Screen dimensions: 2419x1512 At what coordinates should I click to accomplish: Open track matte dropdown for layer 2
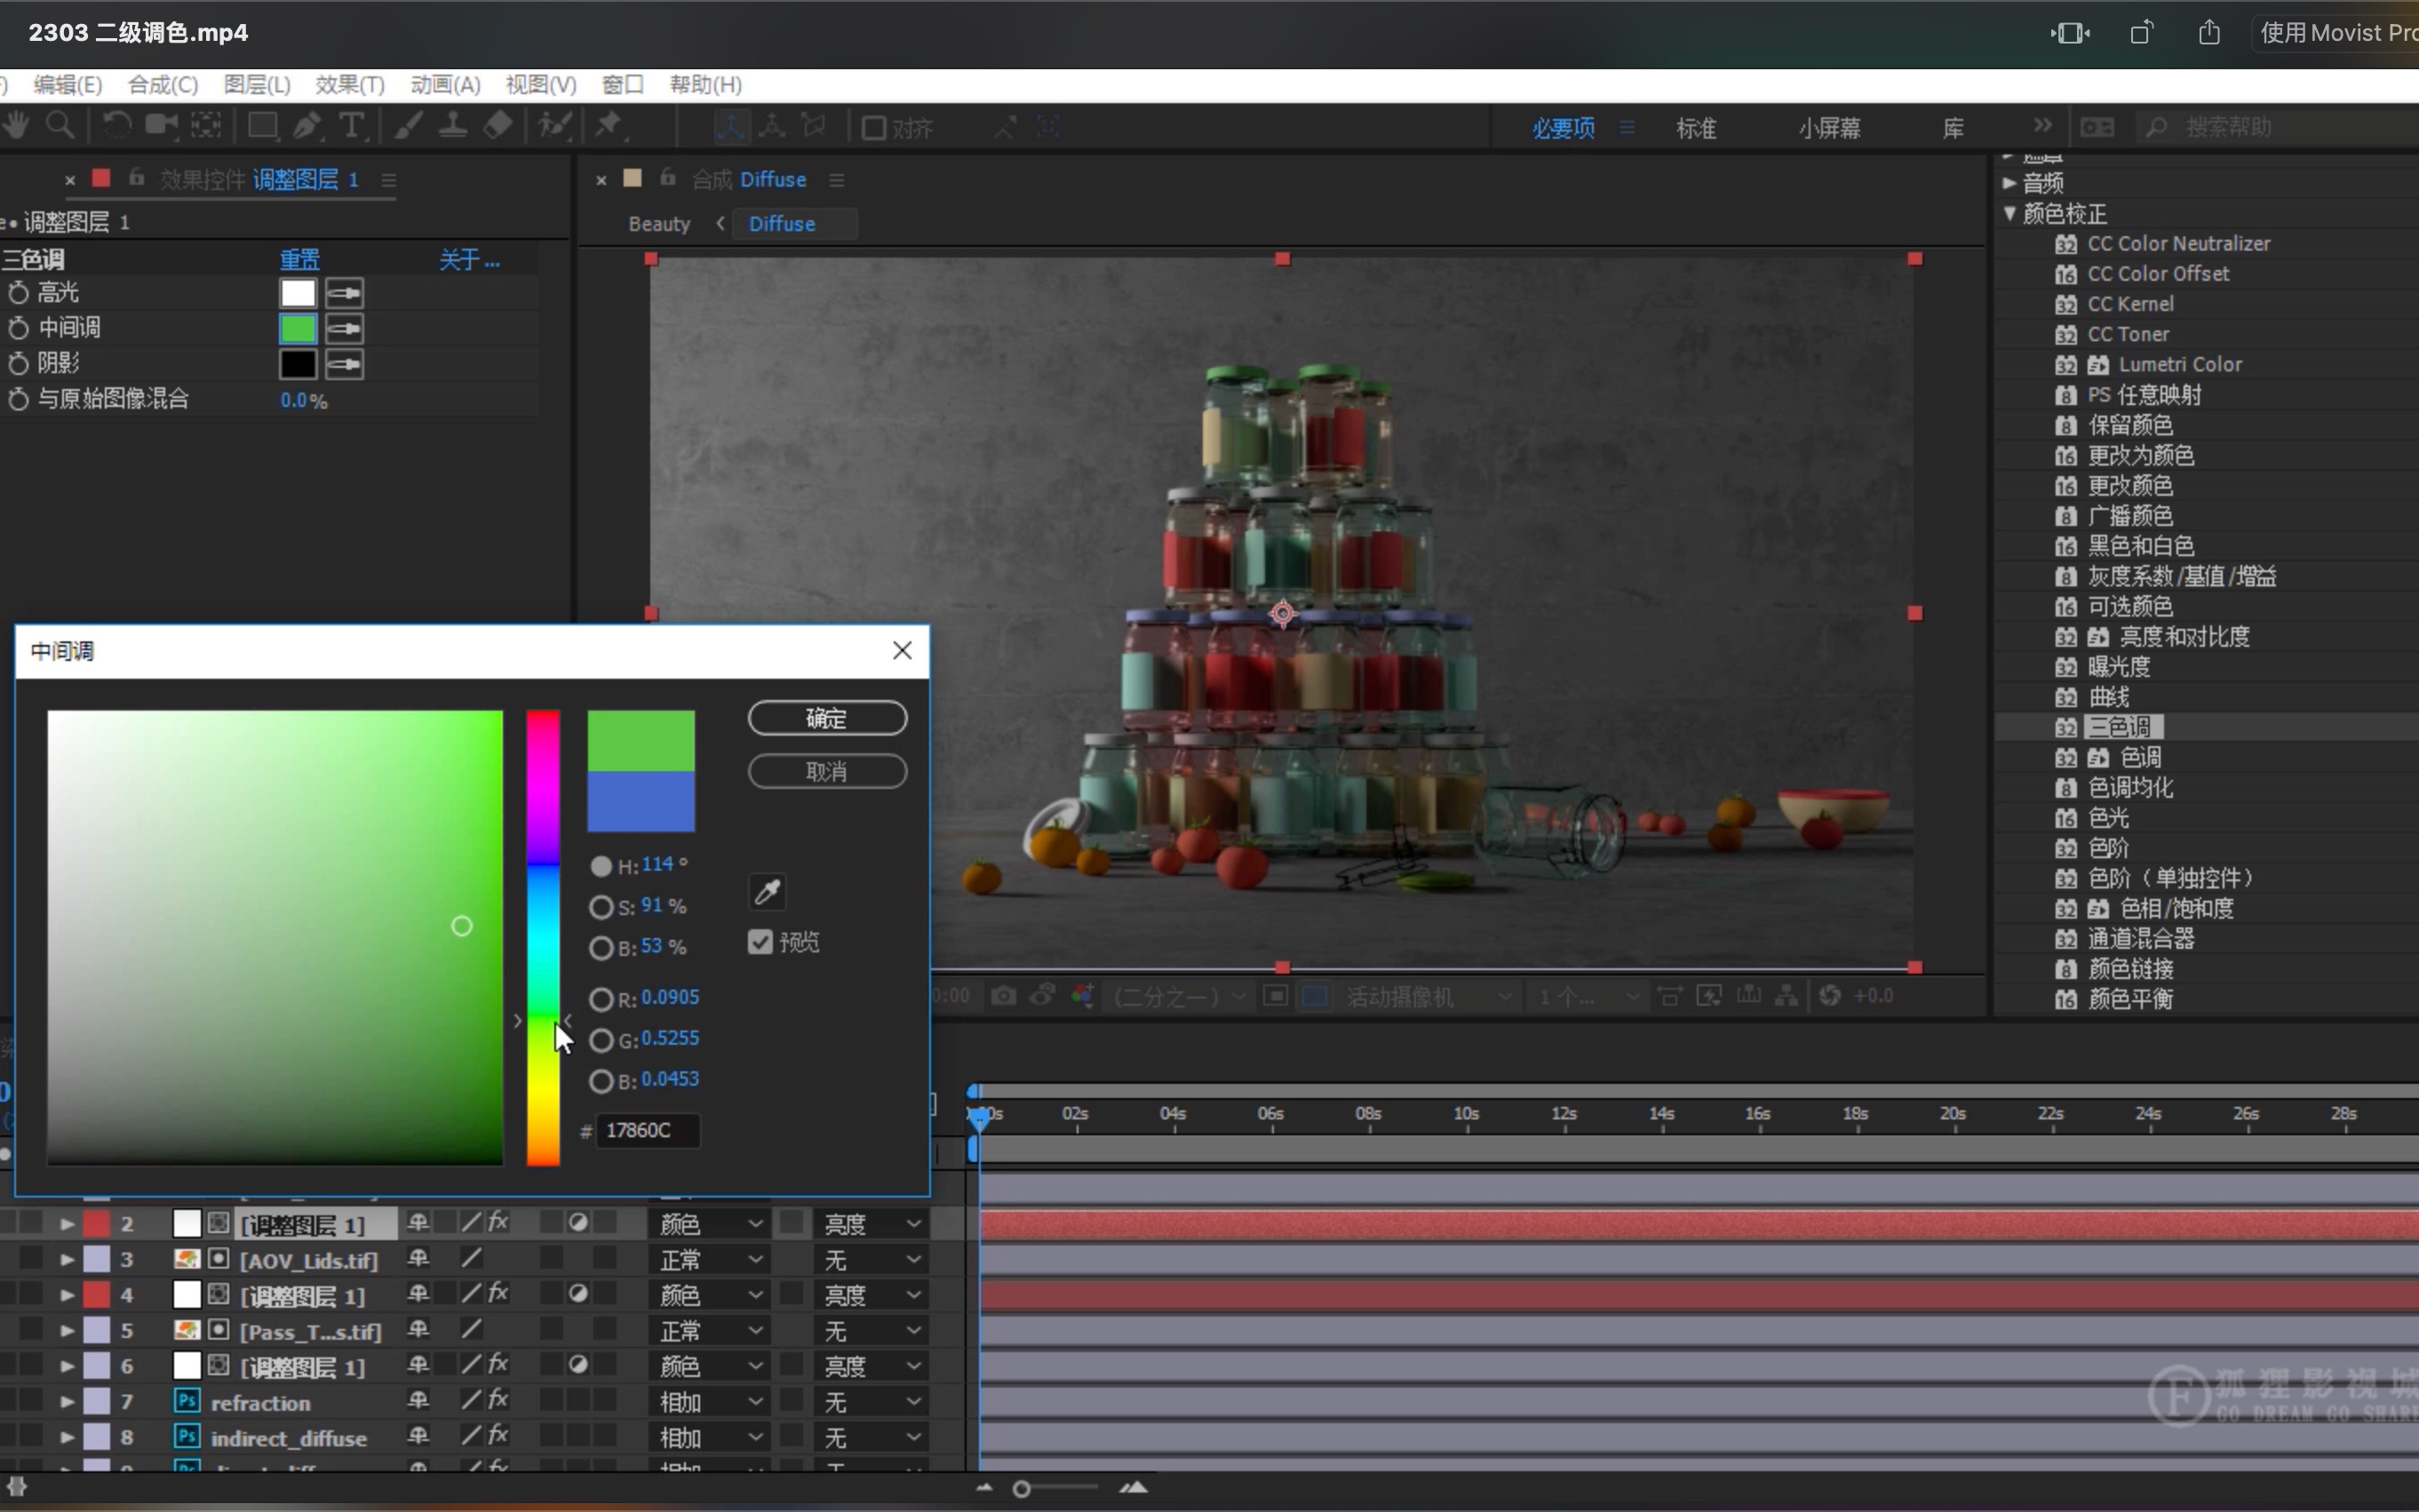[x=869, y=1224]
